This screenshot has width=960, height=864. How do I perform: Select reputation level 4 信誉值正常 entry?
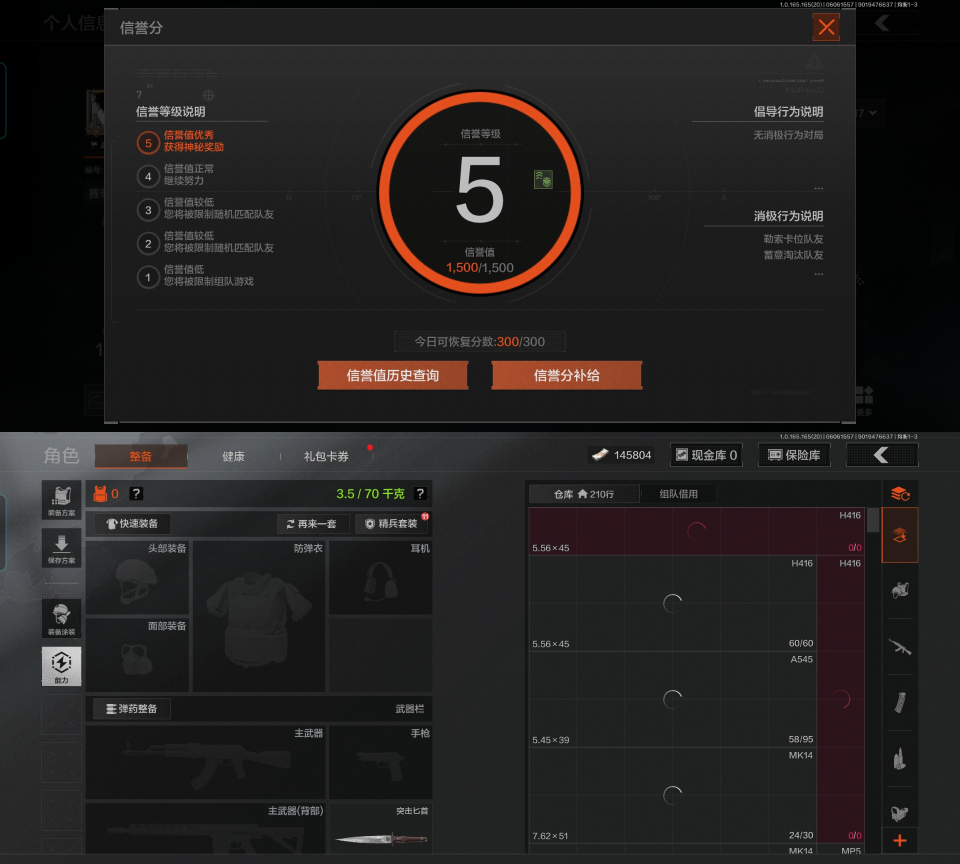(x=176, y=175)
